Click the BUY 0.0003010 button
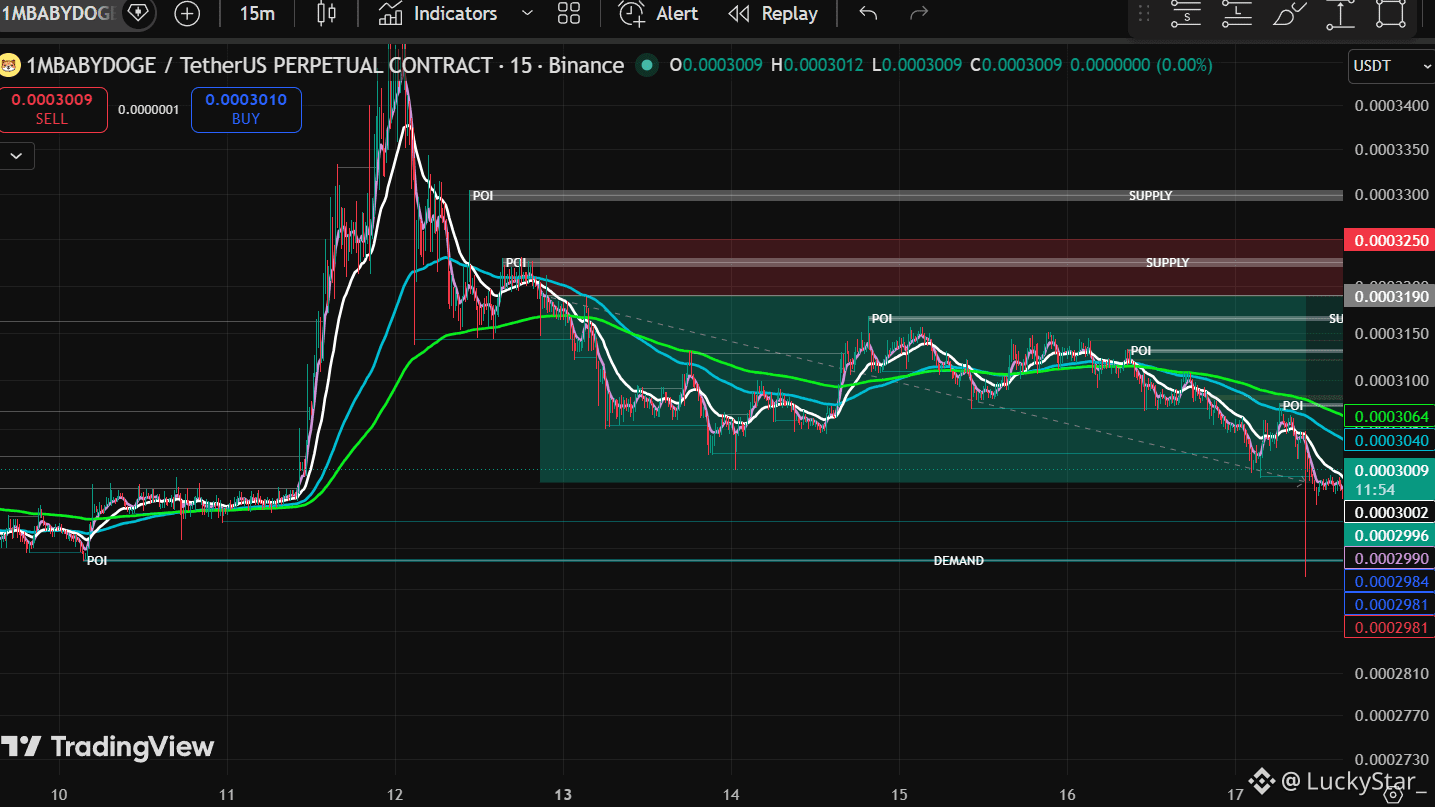 [246, 110]
